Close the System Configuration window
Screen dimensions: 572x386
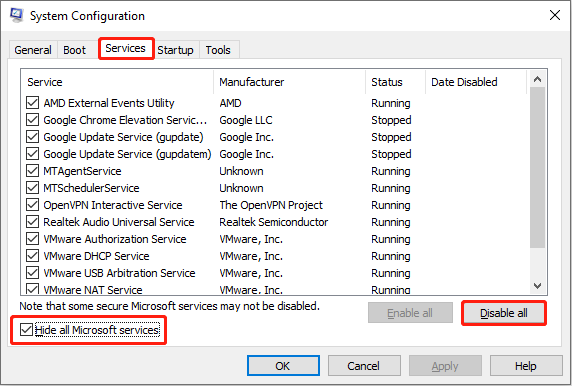(x=555, y=15)
